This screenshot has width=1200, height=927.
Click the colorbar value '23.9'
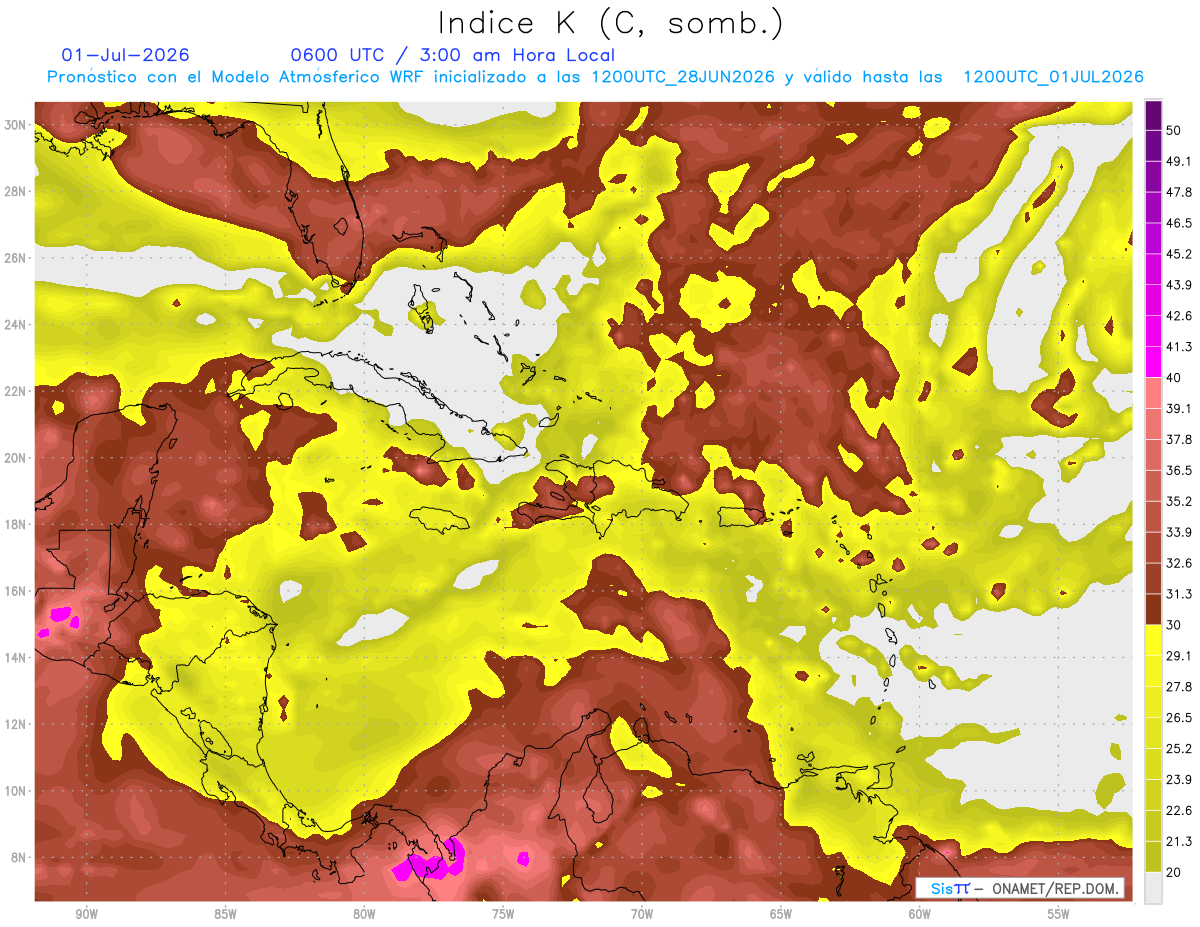(x=1179, y=780)
